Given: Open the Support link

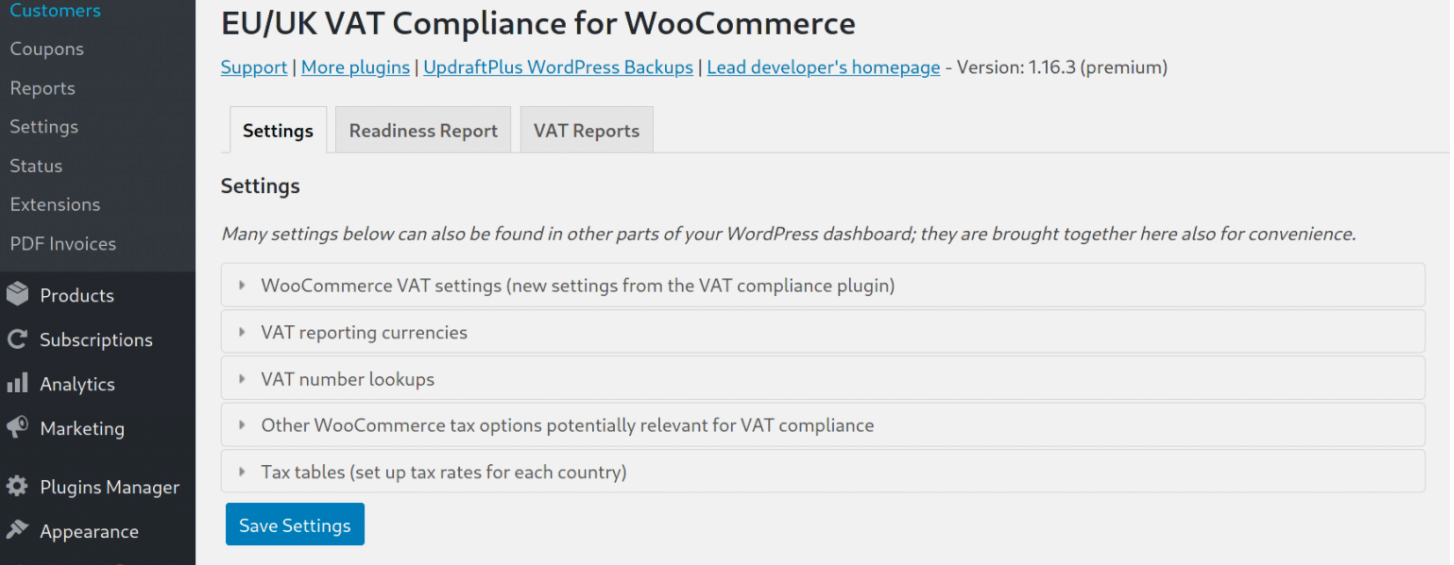Looking at the screenshot, I should [x=254, y=67].
